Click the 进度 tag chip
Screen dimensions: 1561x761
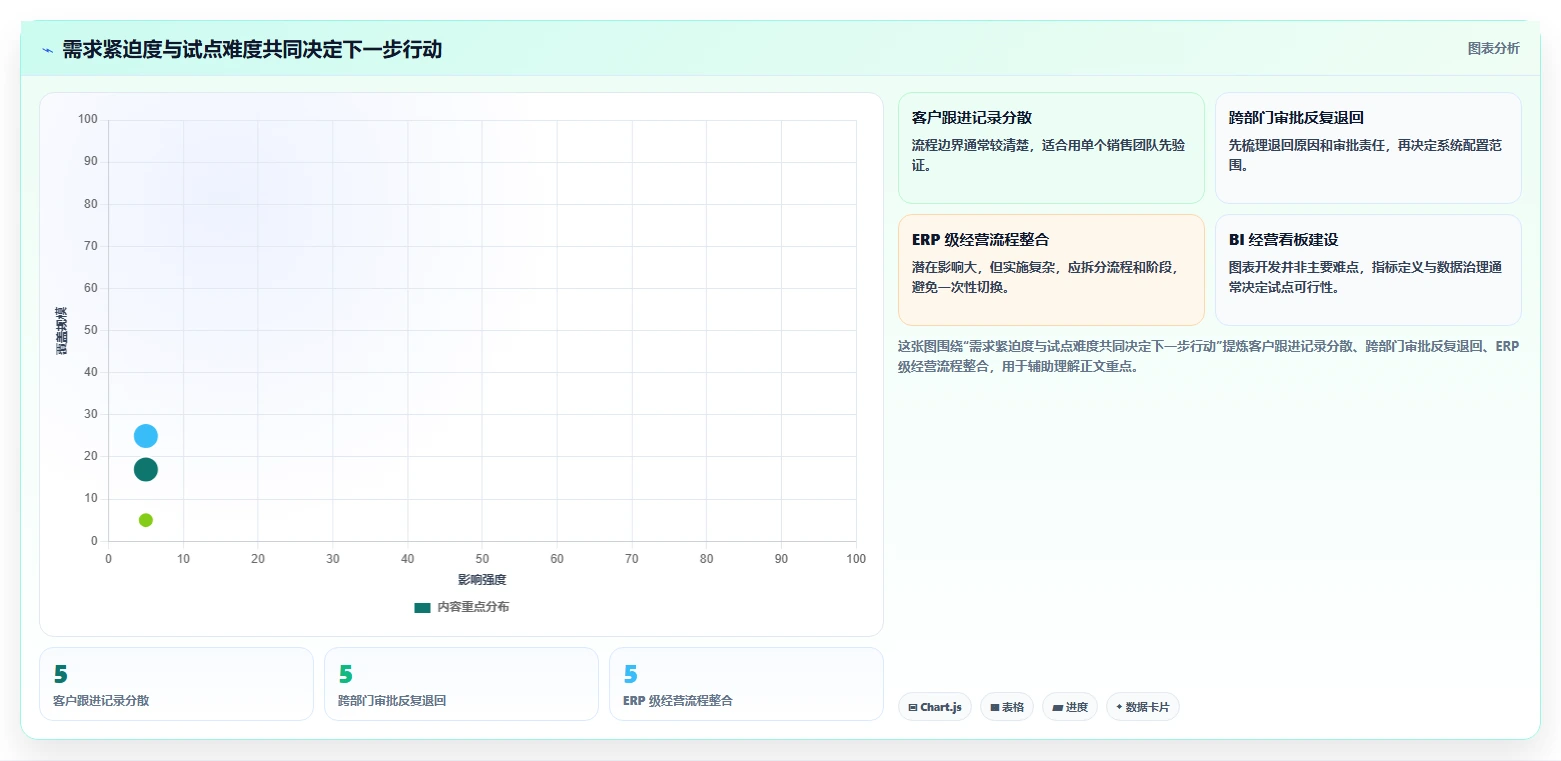1070,707
